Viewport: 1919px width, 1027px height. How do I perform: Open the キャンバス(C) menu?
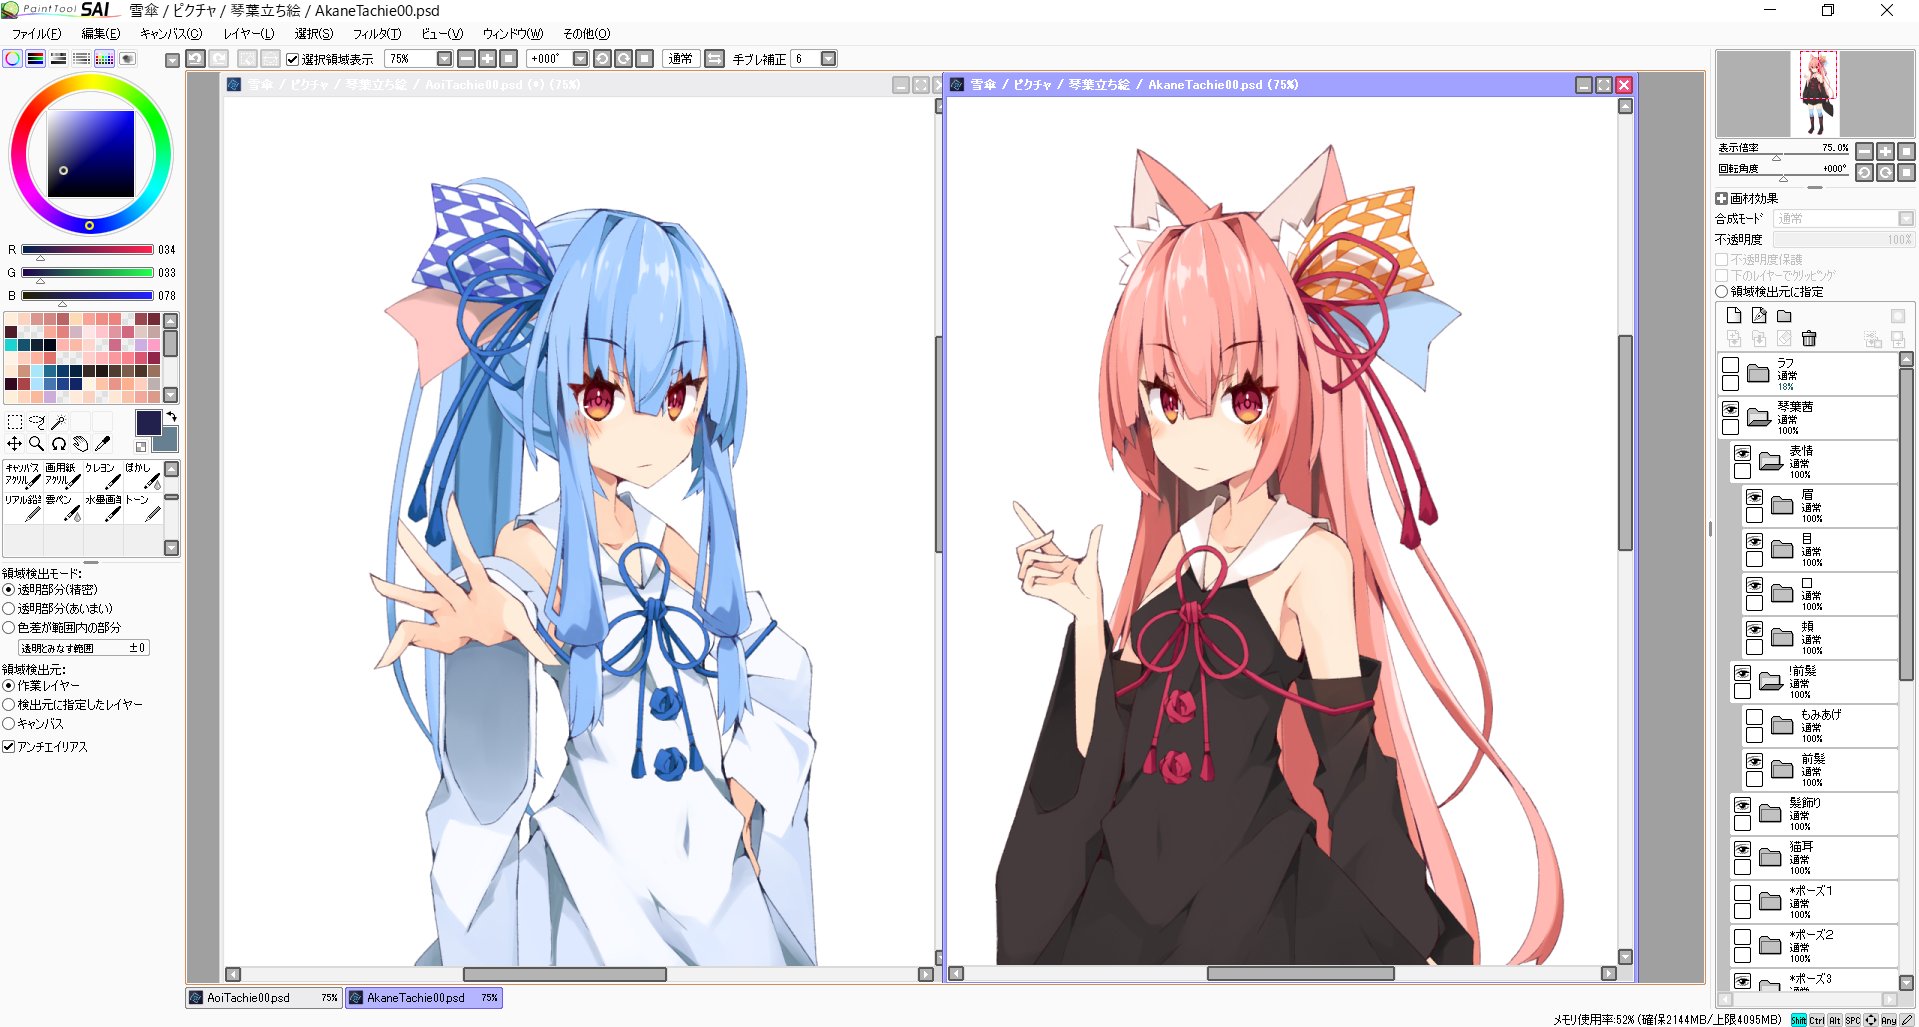click(x=171, y=34)
